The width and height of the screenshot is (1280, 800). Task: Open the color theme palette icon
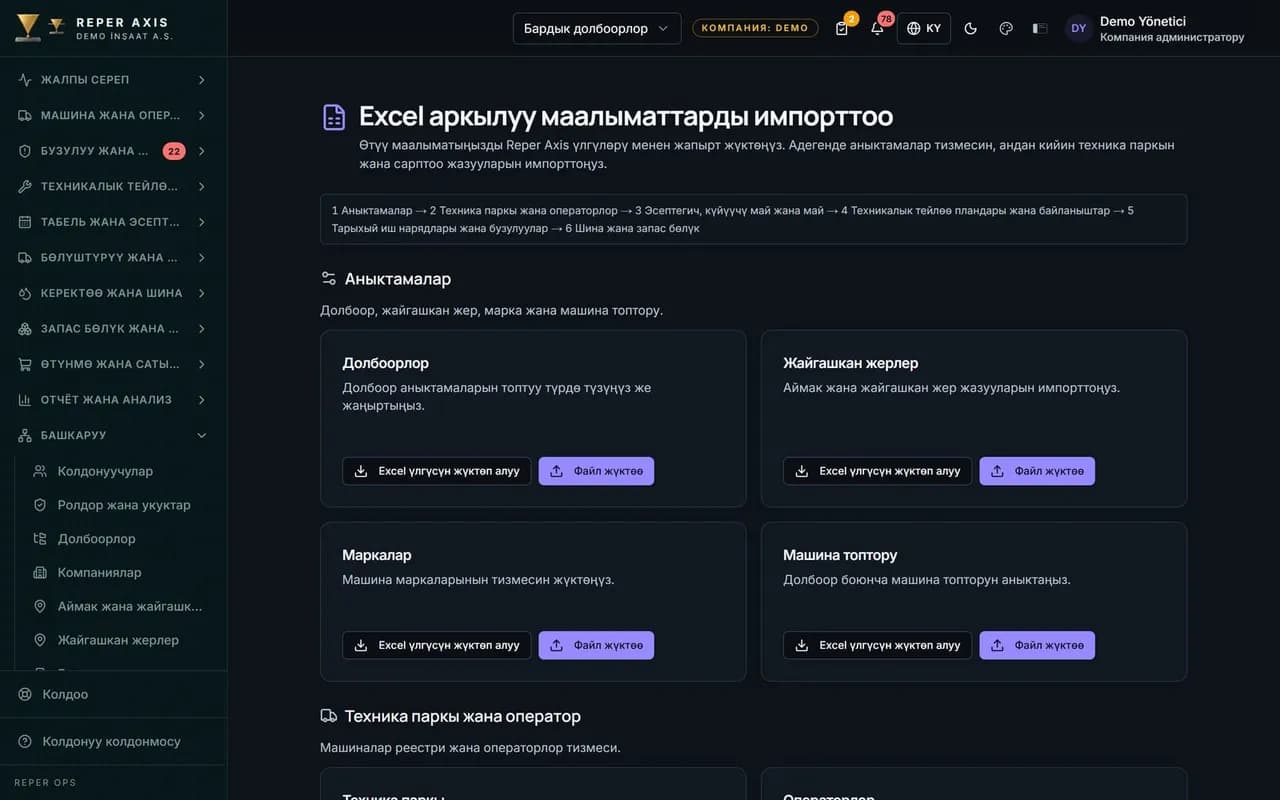click(1006, 28)
